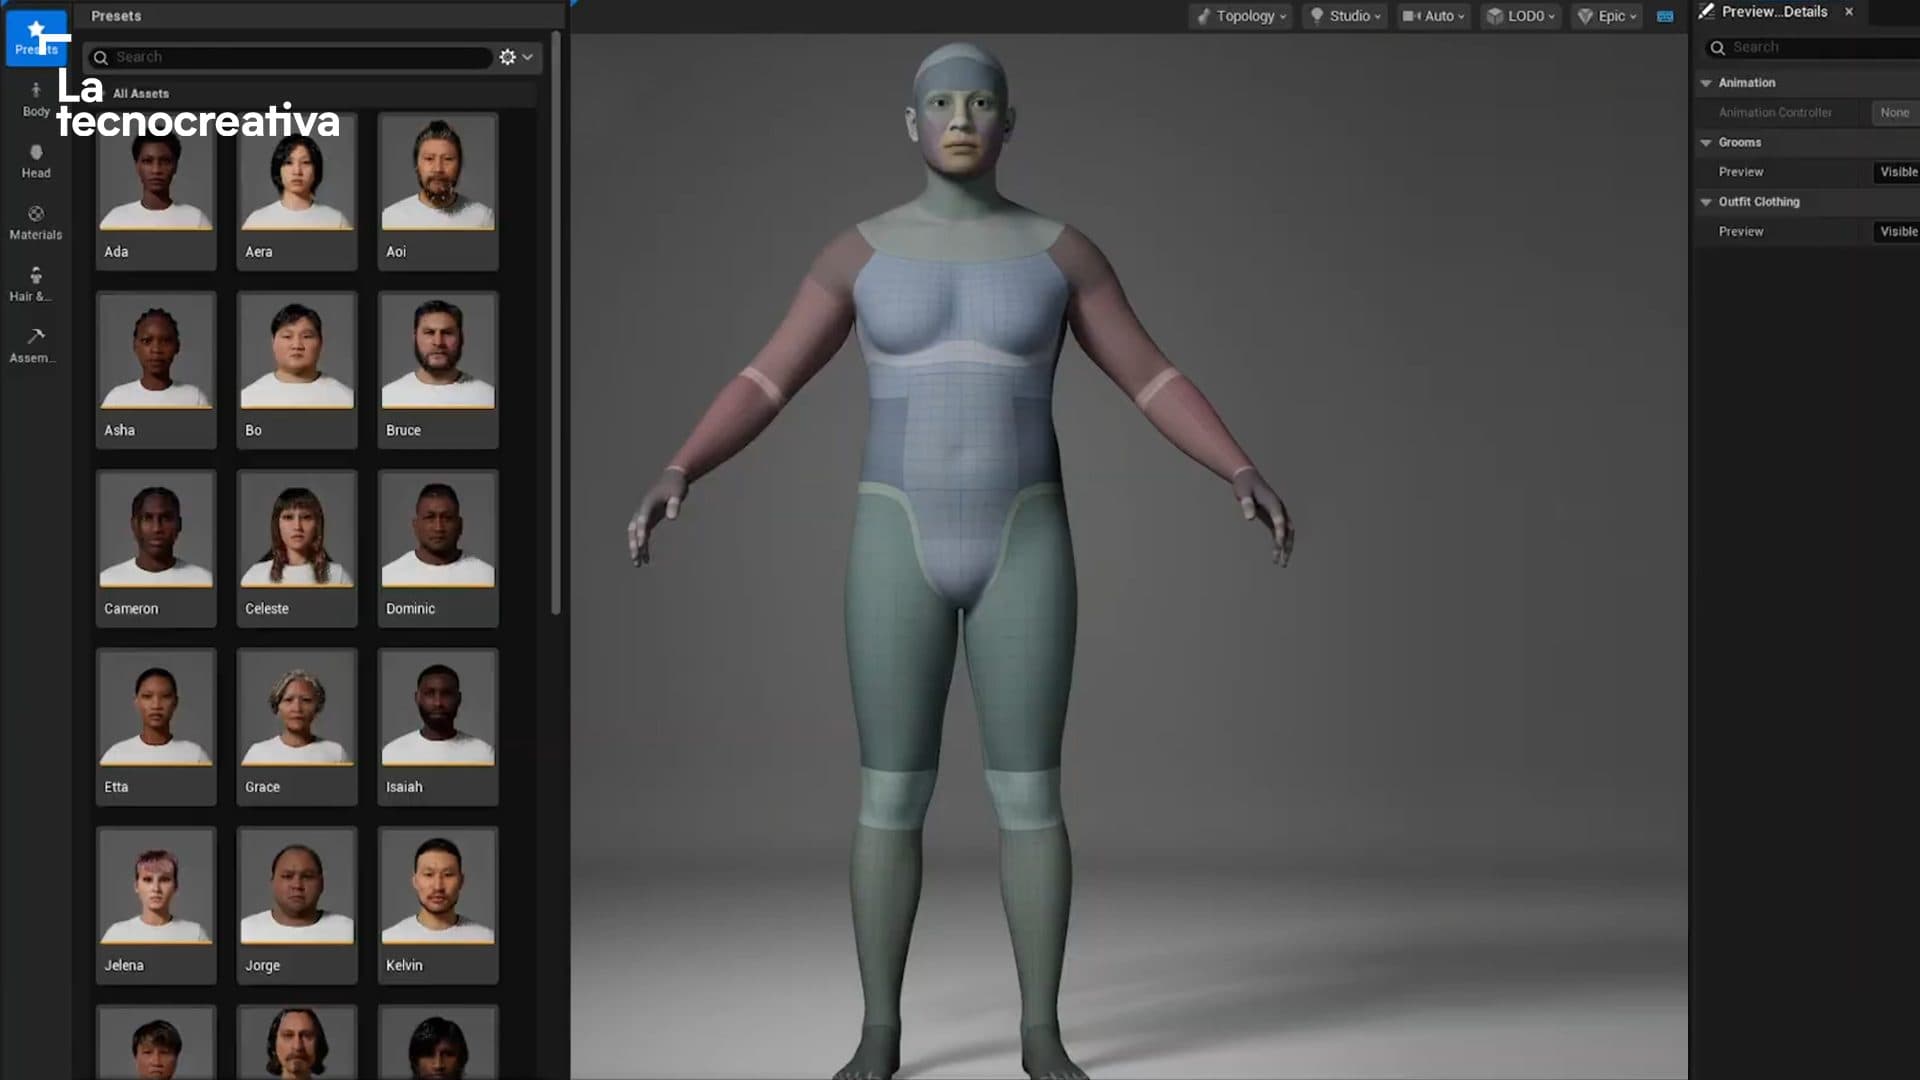The width and height of the screenshot is (1920, 1080).
Task: Open the Studio lighting dropdown
Action: pyautogui.click(x=1345, y=16)
